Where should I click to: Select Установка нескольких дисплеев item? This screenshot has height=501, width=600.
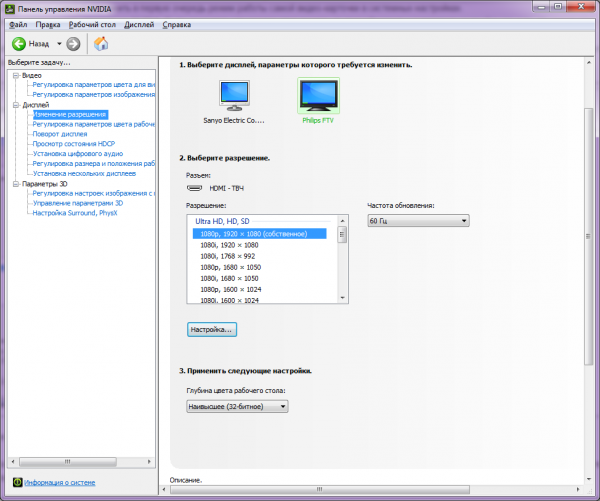pos(84,174)
